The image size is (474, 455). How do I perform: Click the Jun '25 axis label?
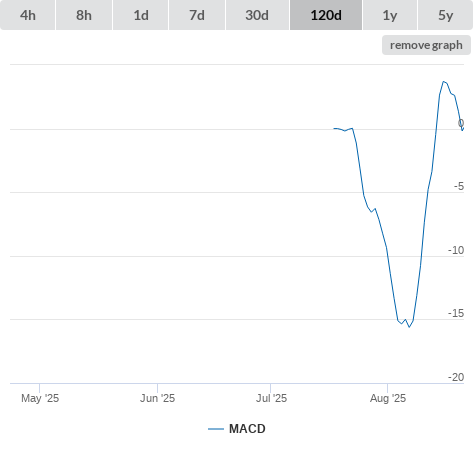click(x=157, y=398)
